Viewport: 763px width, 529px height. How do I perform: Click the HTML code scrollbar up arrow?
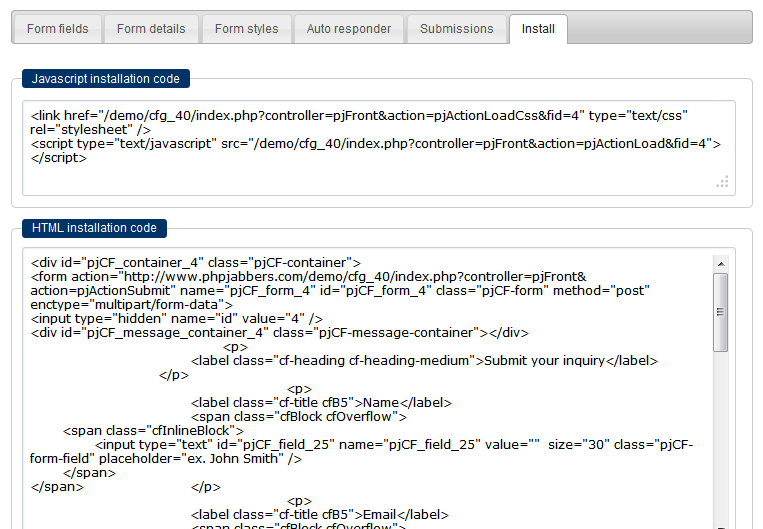(721, 264)
